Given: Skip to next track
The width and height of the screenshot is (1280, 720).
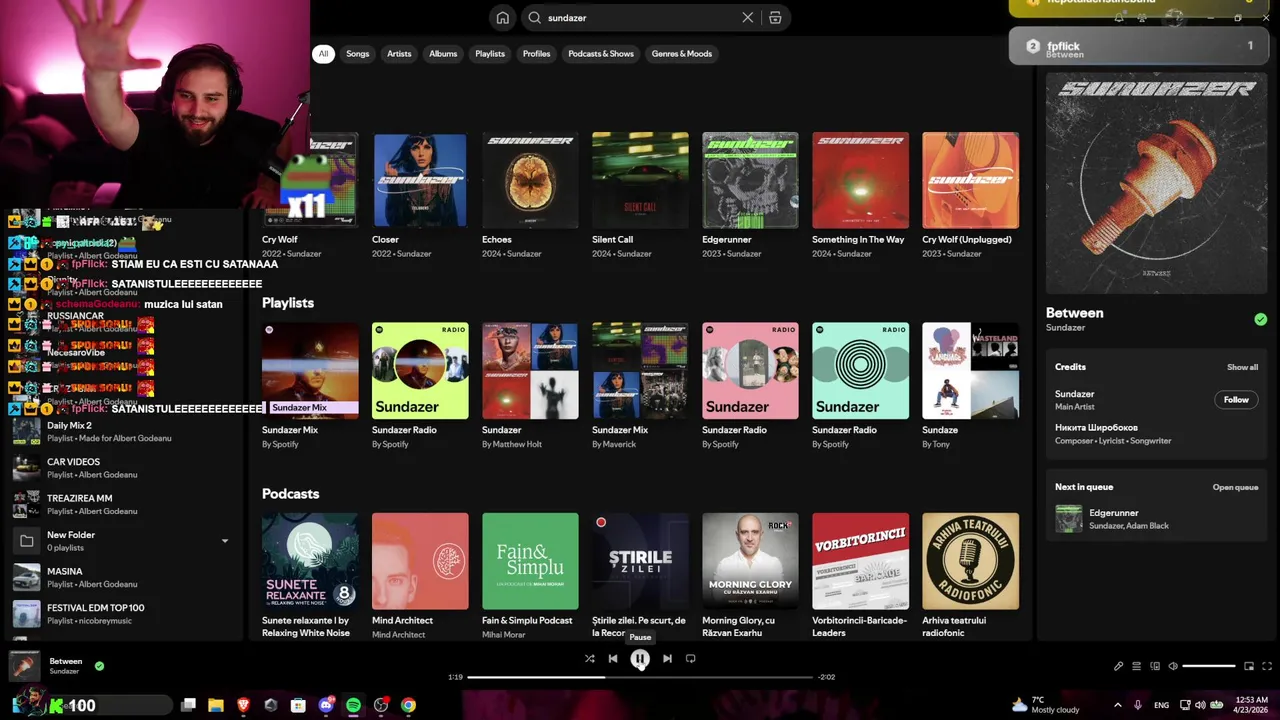Looking at the screenshot, I should click(667, 658).
